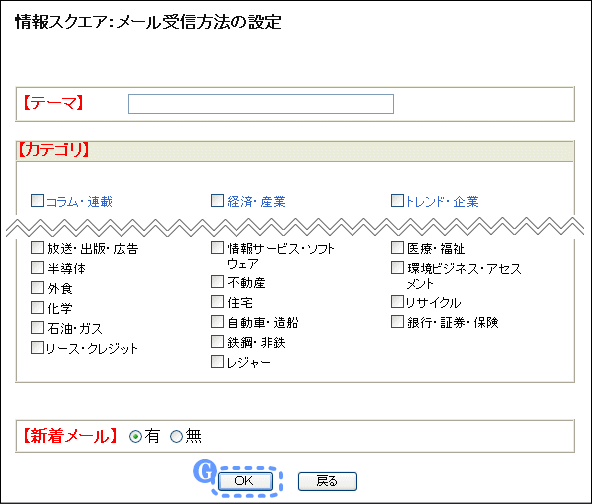This screenshot has height=504, width=592.
Task: Click the OK button
Action: click(x=245, y=481)
